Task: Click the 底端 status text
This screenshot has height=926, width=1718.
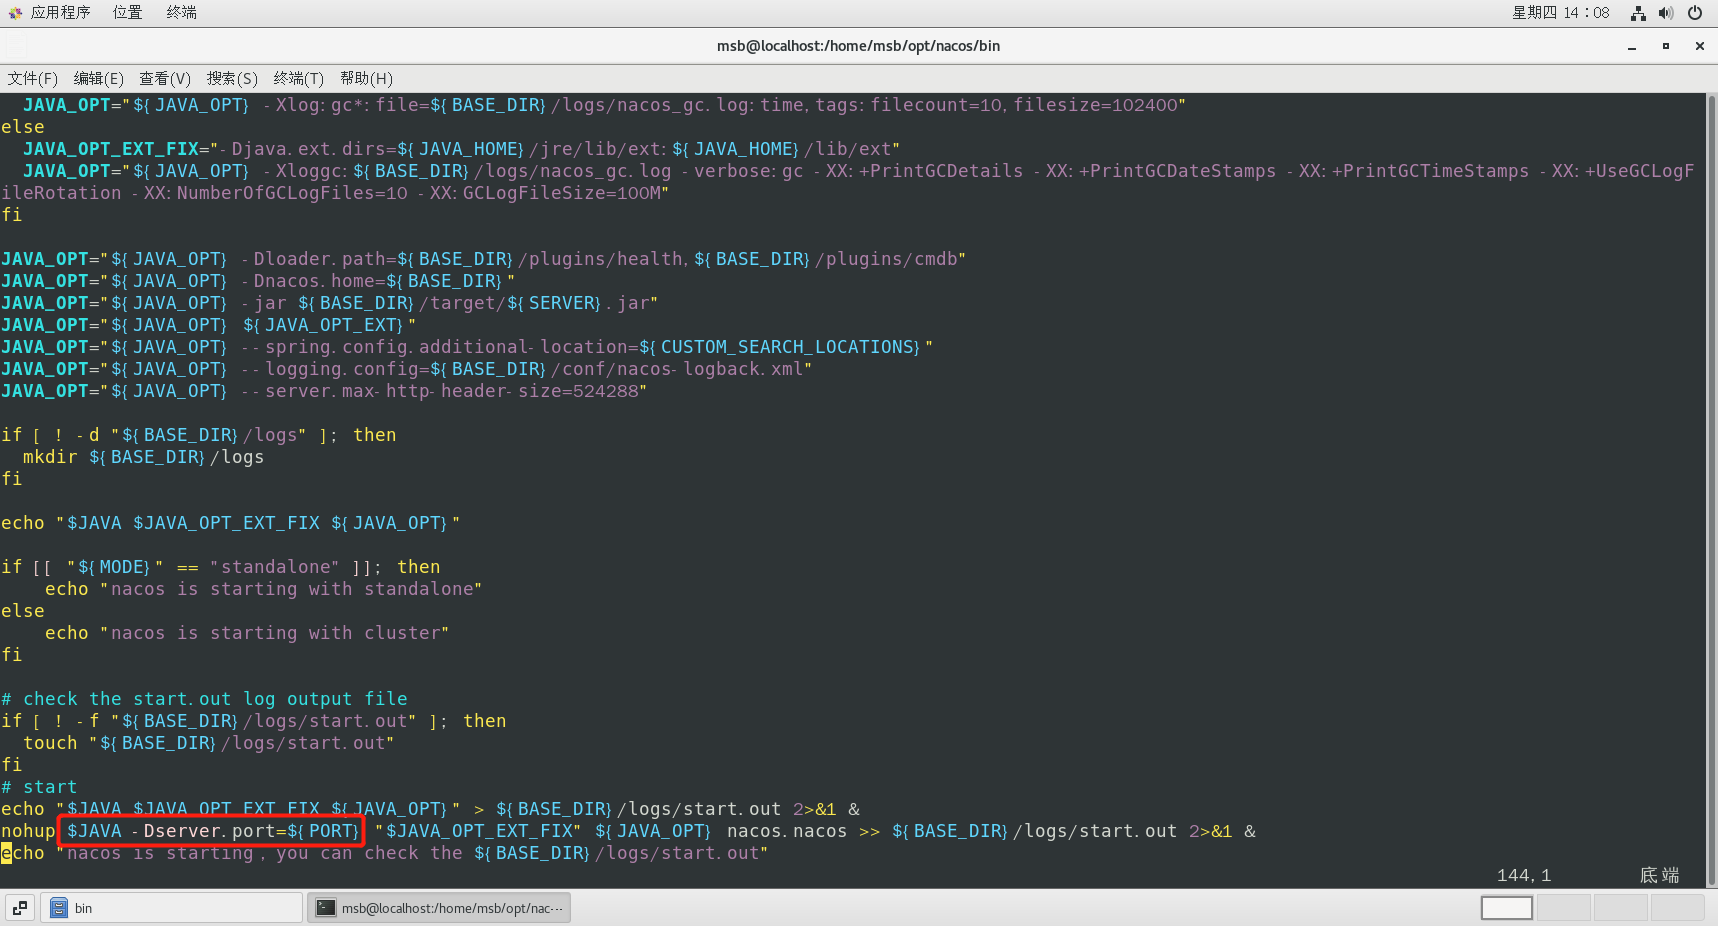Action: coord(1659,875)
